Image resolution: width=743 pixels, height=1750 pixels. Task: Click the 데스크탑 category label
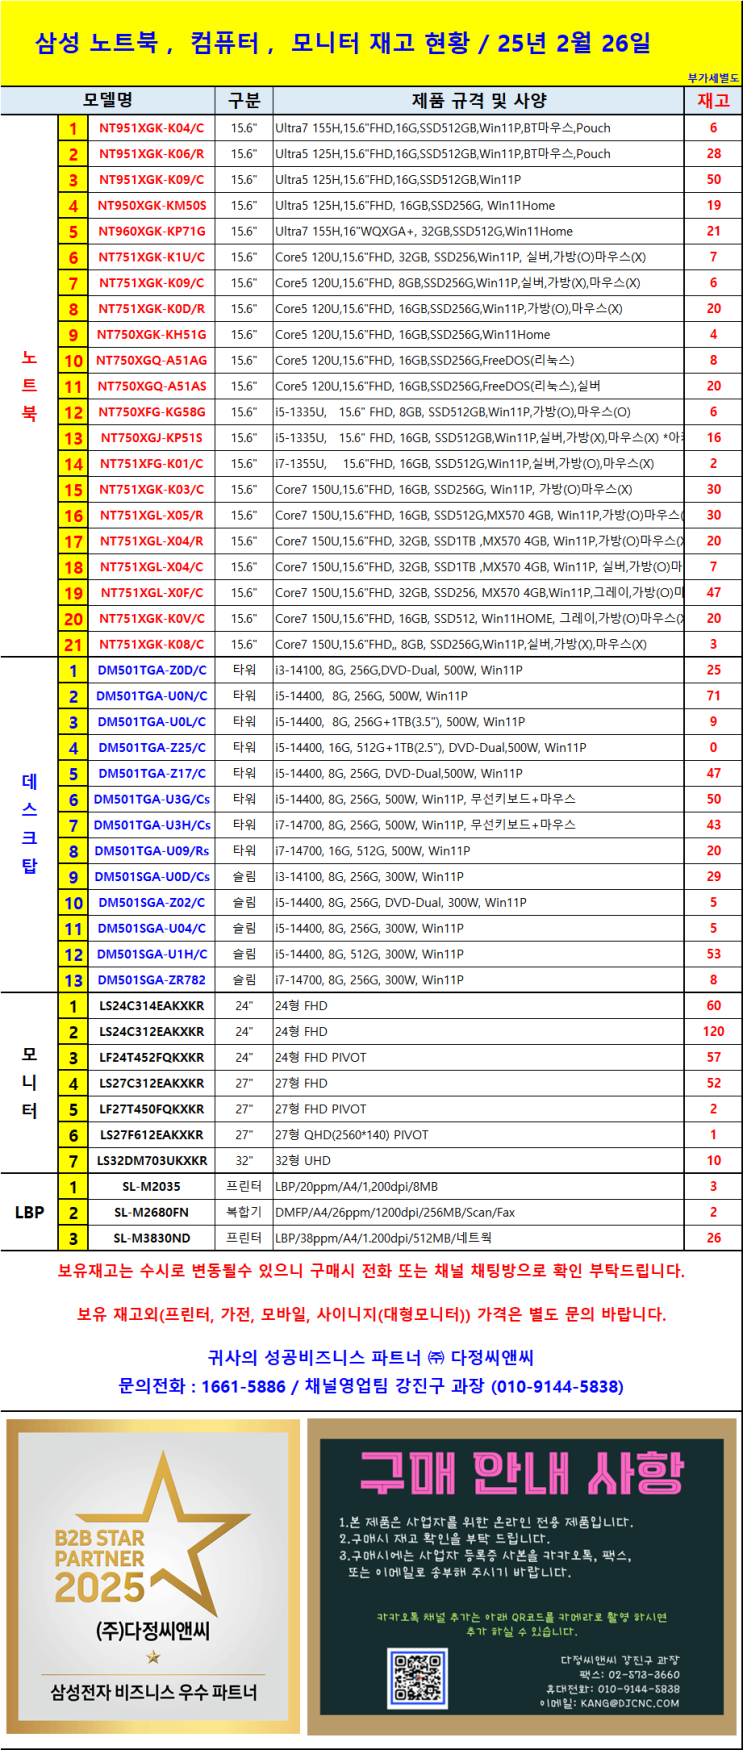click(x=29, y=824)
